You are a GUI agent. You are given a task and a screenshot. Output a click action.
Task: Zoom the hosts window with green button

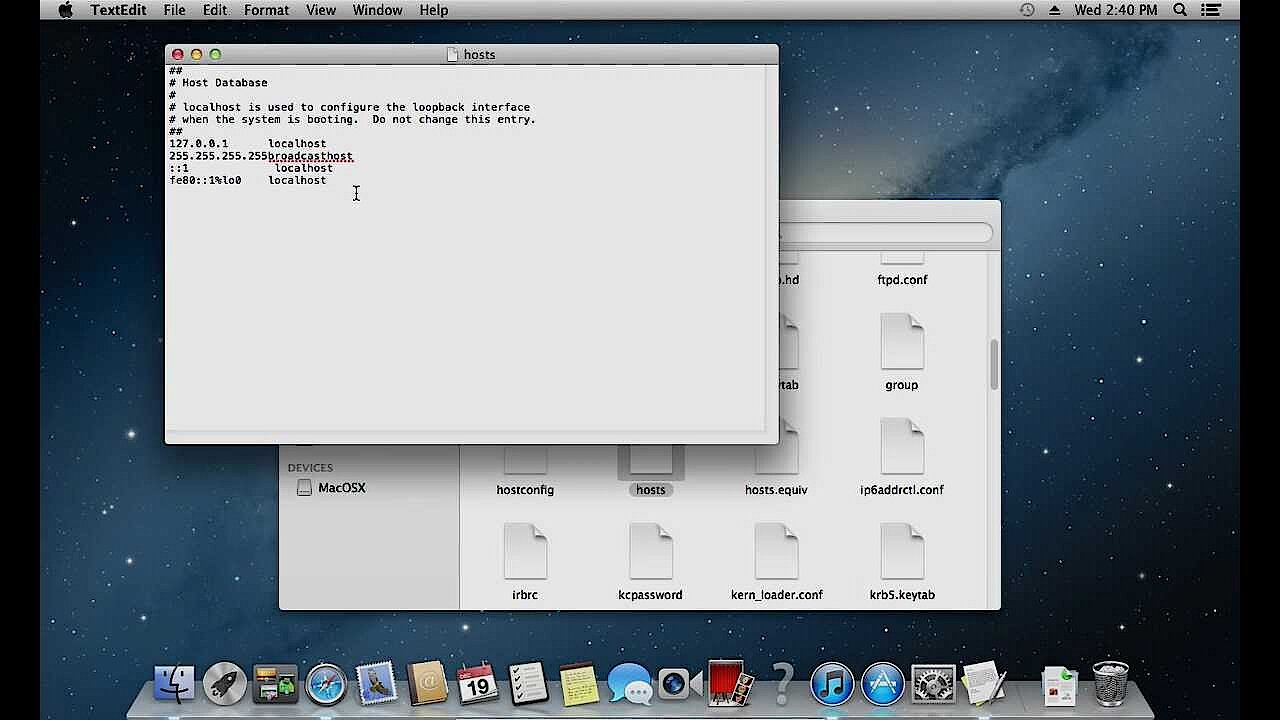click(215, 55)
